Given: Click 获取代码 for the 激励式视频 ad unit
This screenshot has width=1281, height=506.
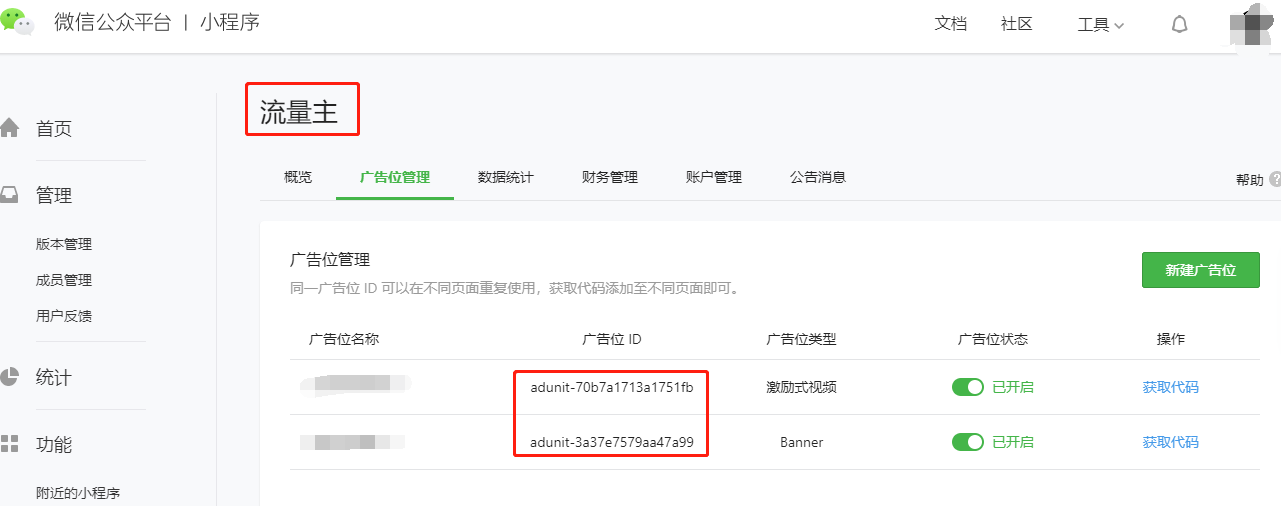Looking at the screenshot, I should point(1171,387).
